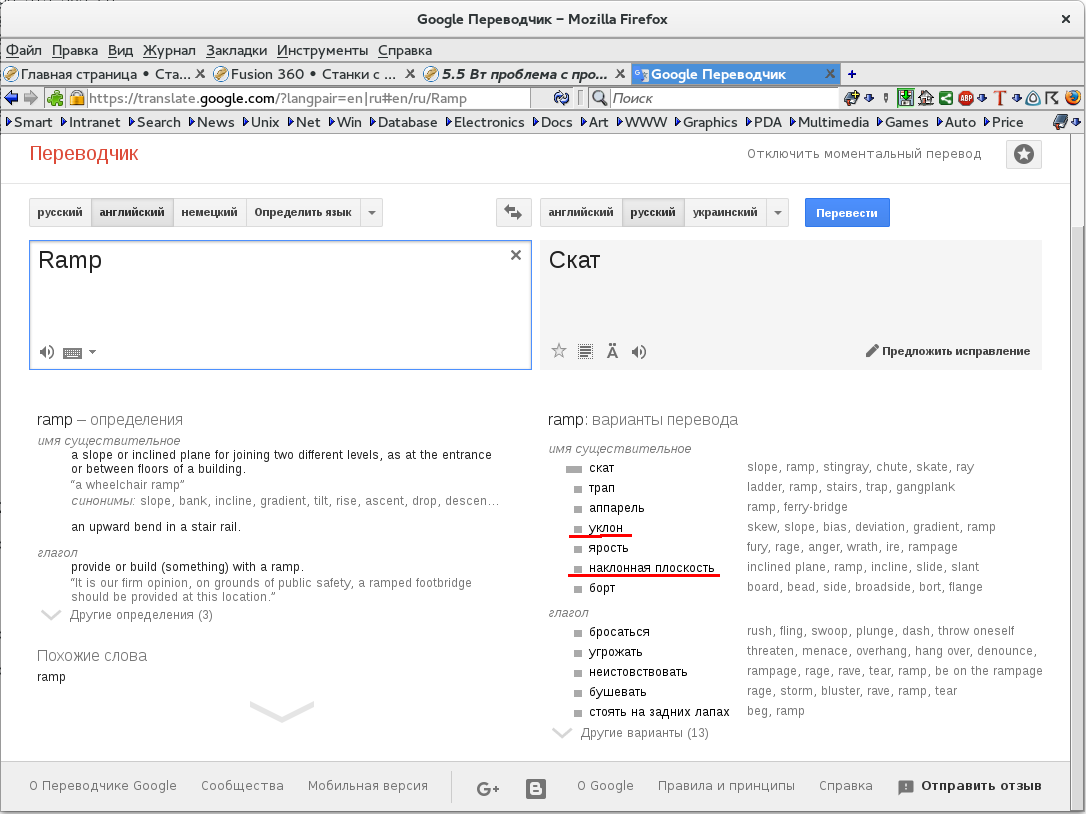Go to the home page icon
Viewport: 1086px width, 814px height.
click(926, 98)
